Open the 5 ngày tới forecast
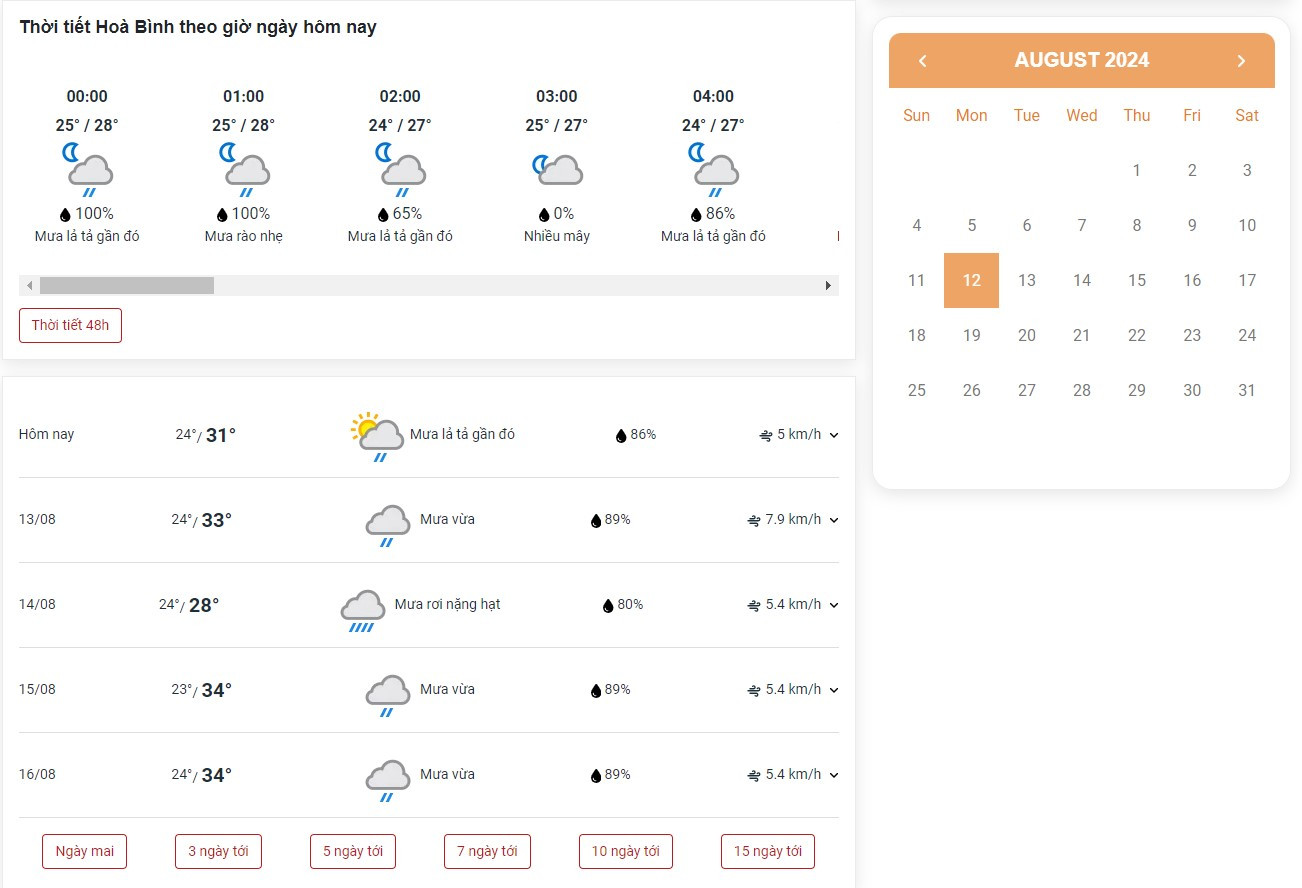 click(353, 851)
